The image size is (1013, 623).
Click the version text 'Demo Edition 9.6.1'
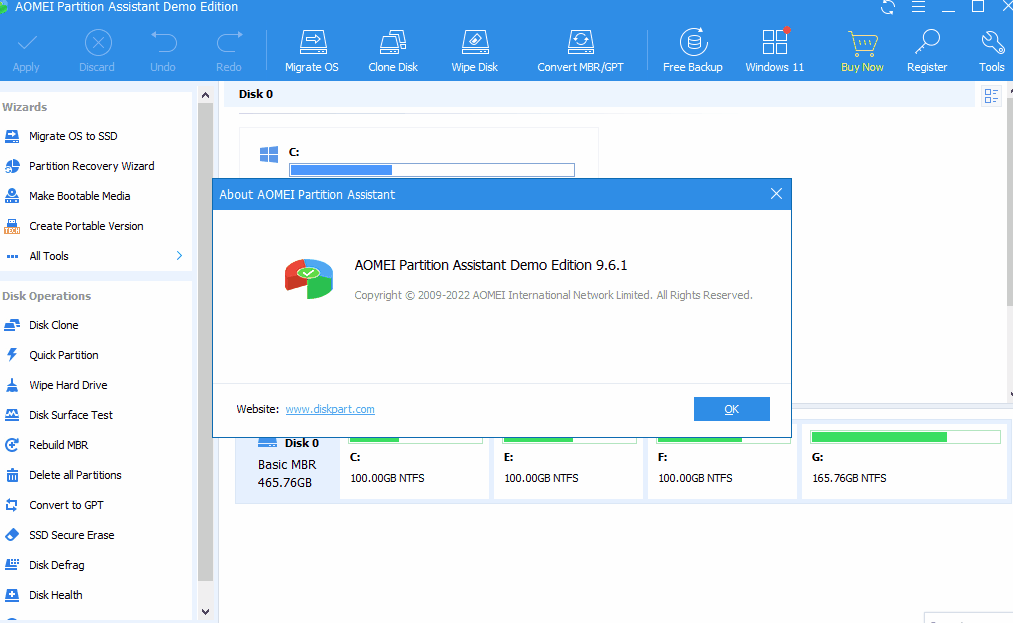point(569,265)
